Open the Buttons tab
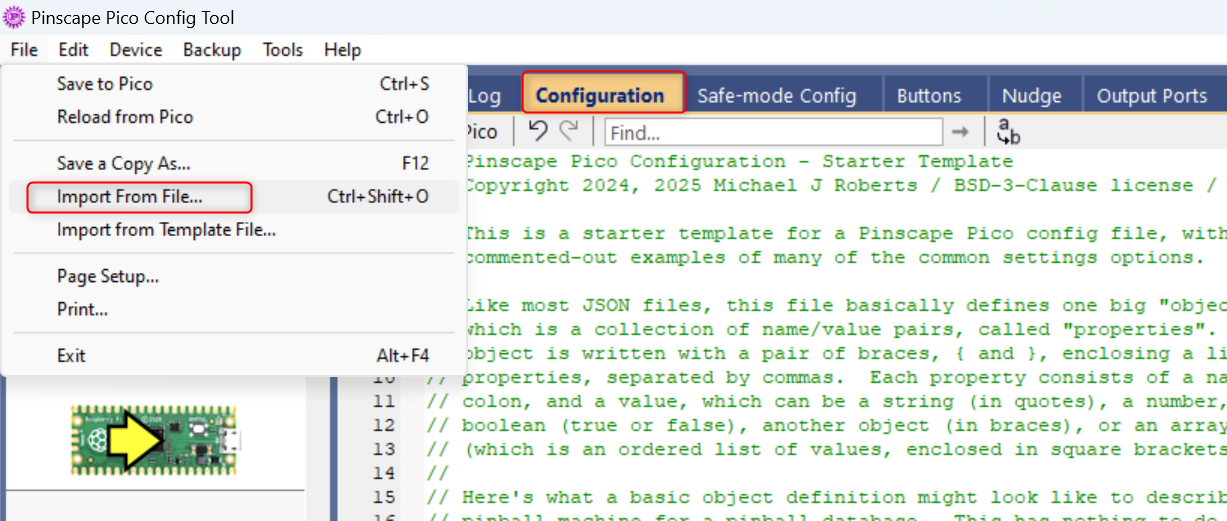Image resolution: width=1227 pixels, height=521 pixels. (x=929, y=96)
